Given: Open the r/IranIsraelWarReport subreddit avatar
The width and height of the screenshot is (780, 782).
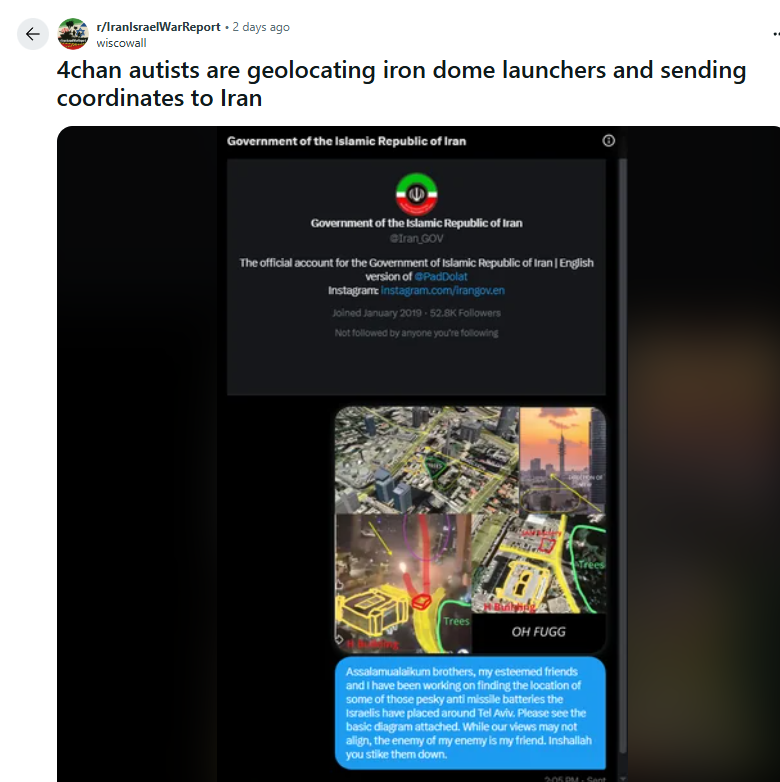Looking at the screenshot, I should pos(73,34).
